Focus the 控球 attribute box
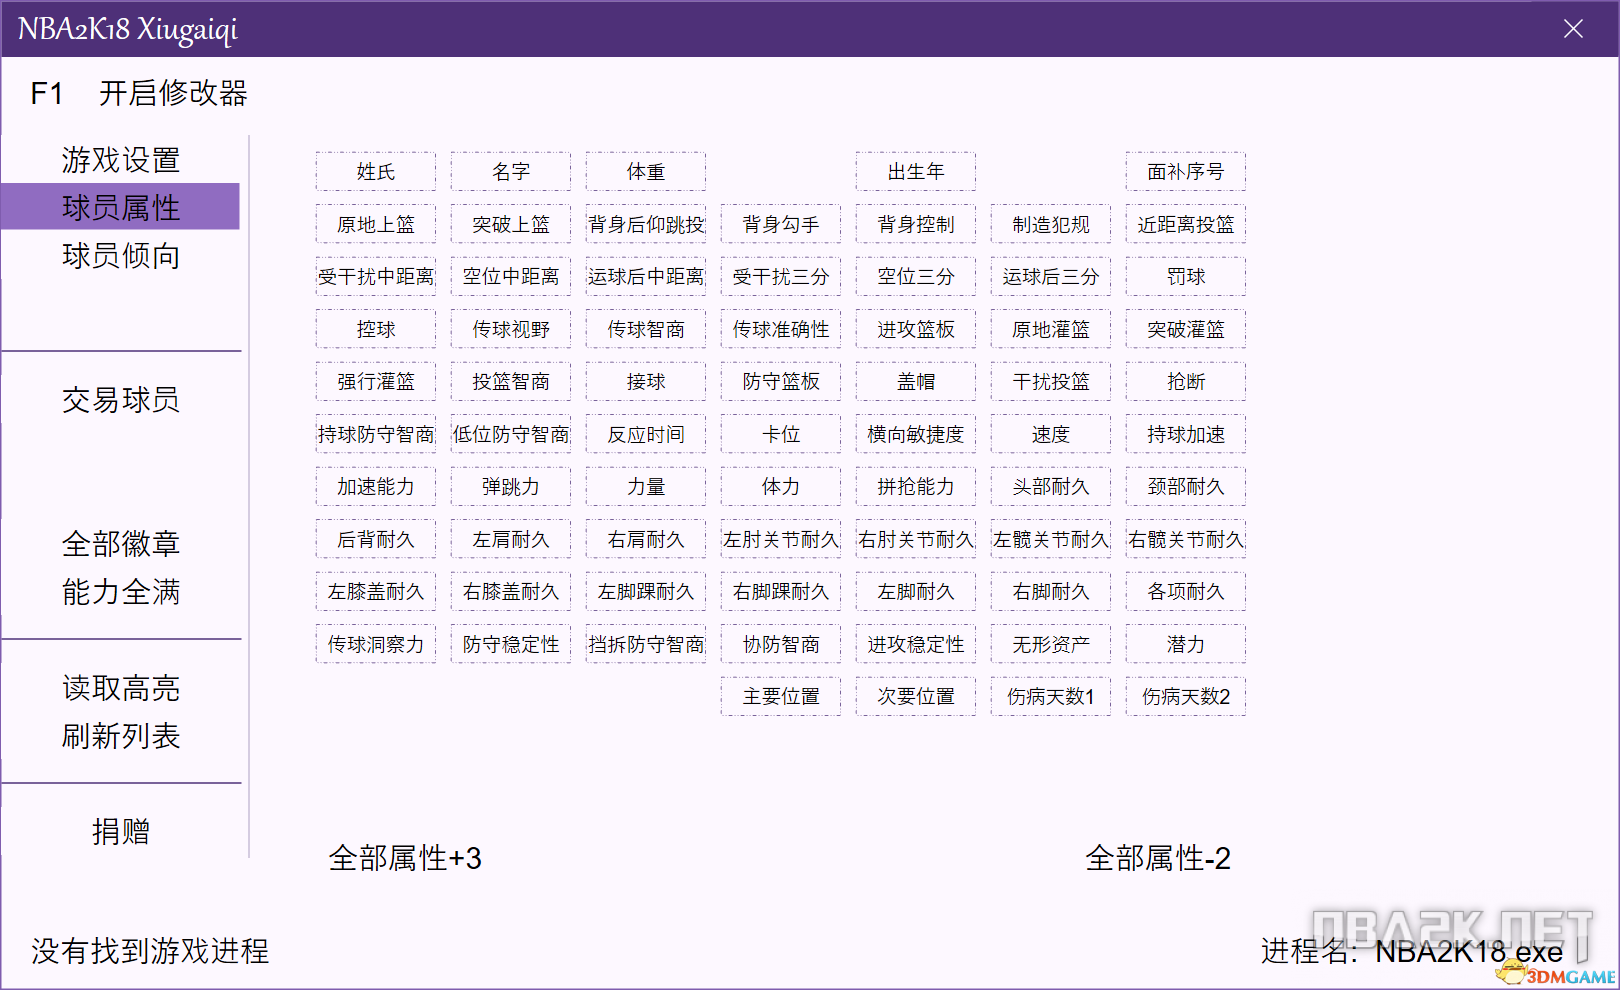The image size is (1620, 990). click(376, 329)
